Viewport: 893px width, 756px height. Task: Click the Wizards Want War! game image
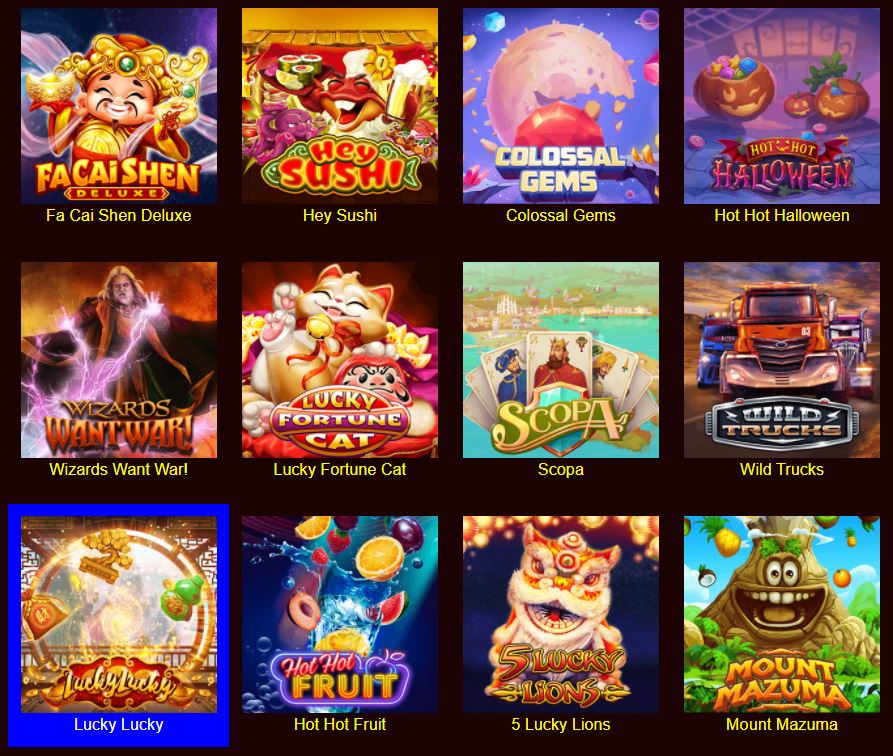[x=118, y=360]
